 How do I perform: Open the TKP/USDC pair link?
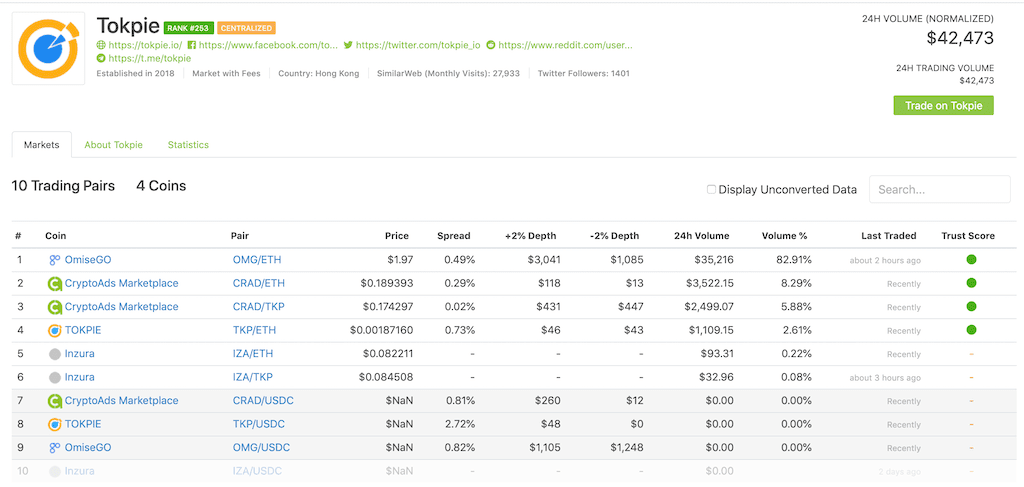259,424
